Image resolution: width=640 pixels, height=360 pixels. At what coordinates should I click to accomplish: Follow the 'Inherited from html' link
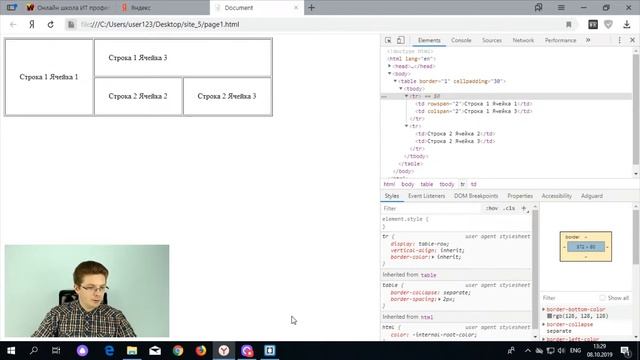click(427, 317)
